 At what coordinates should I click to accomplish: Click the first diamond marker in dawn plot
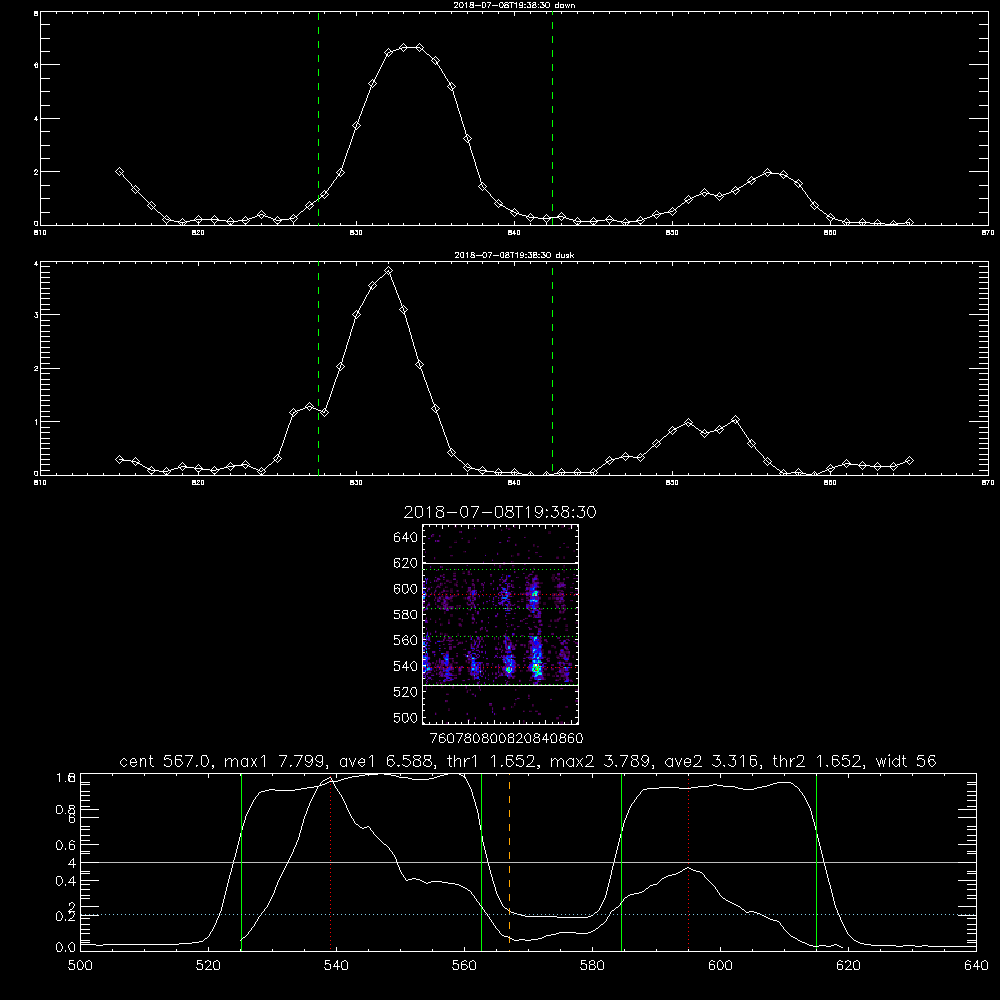(x=119, y=172)
